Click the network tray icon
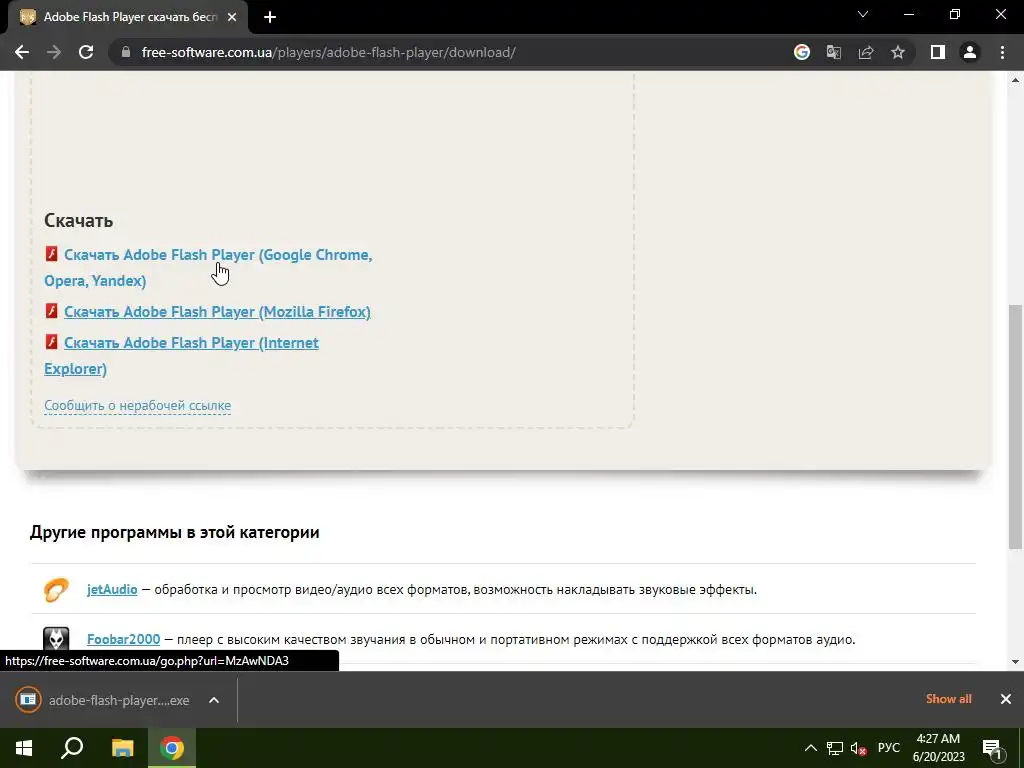Image resolution: width=1024 pixels, height=768 pixels. click(x=835, y=748)
